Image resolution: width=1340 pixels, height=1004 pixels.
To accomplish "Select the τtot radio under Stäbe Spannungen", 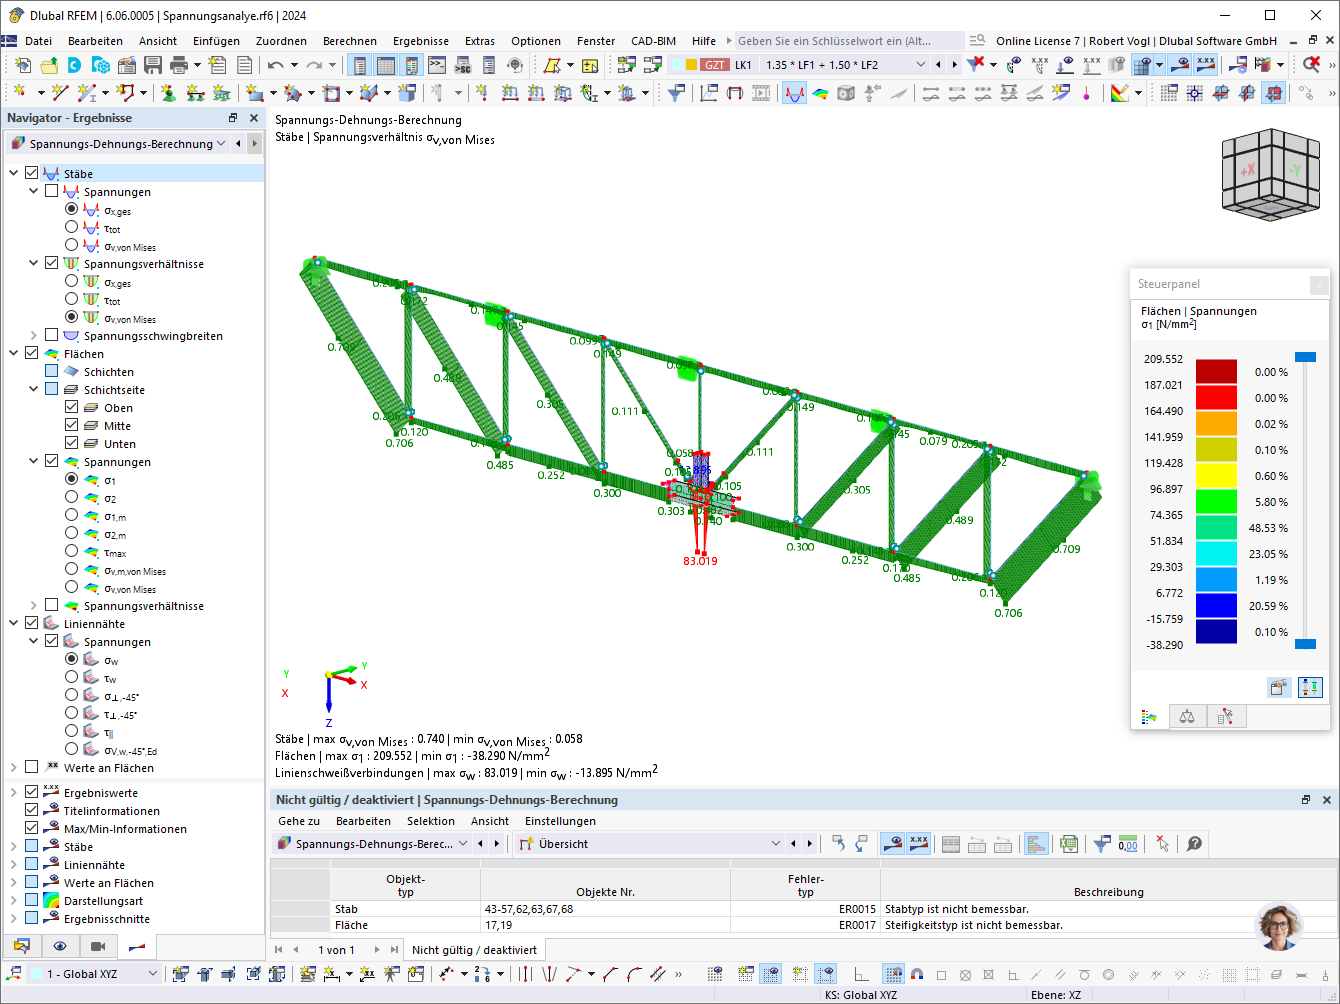I will point(71,227).
